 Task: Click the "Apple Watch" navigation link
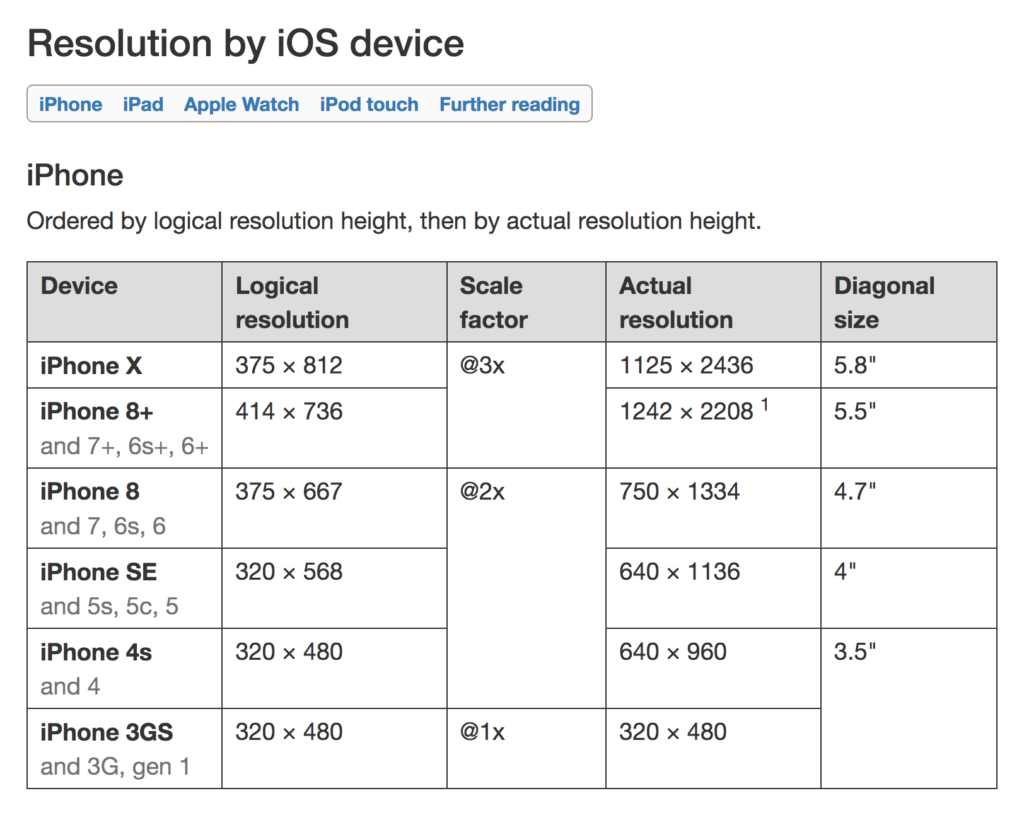click(241, 104)
